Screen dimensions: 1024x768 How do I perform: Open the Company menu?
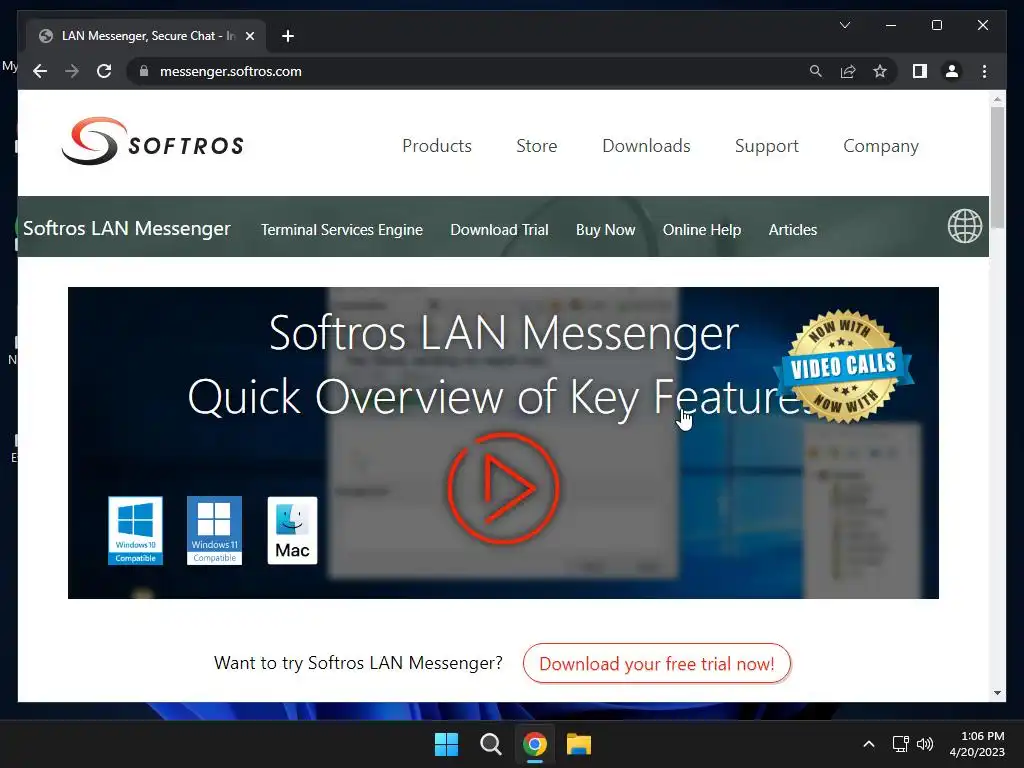(881, 146)
